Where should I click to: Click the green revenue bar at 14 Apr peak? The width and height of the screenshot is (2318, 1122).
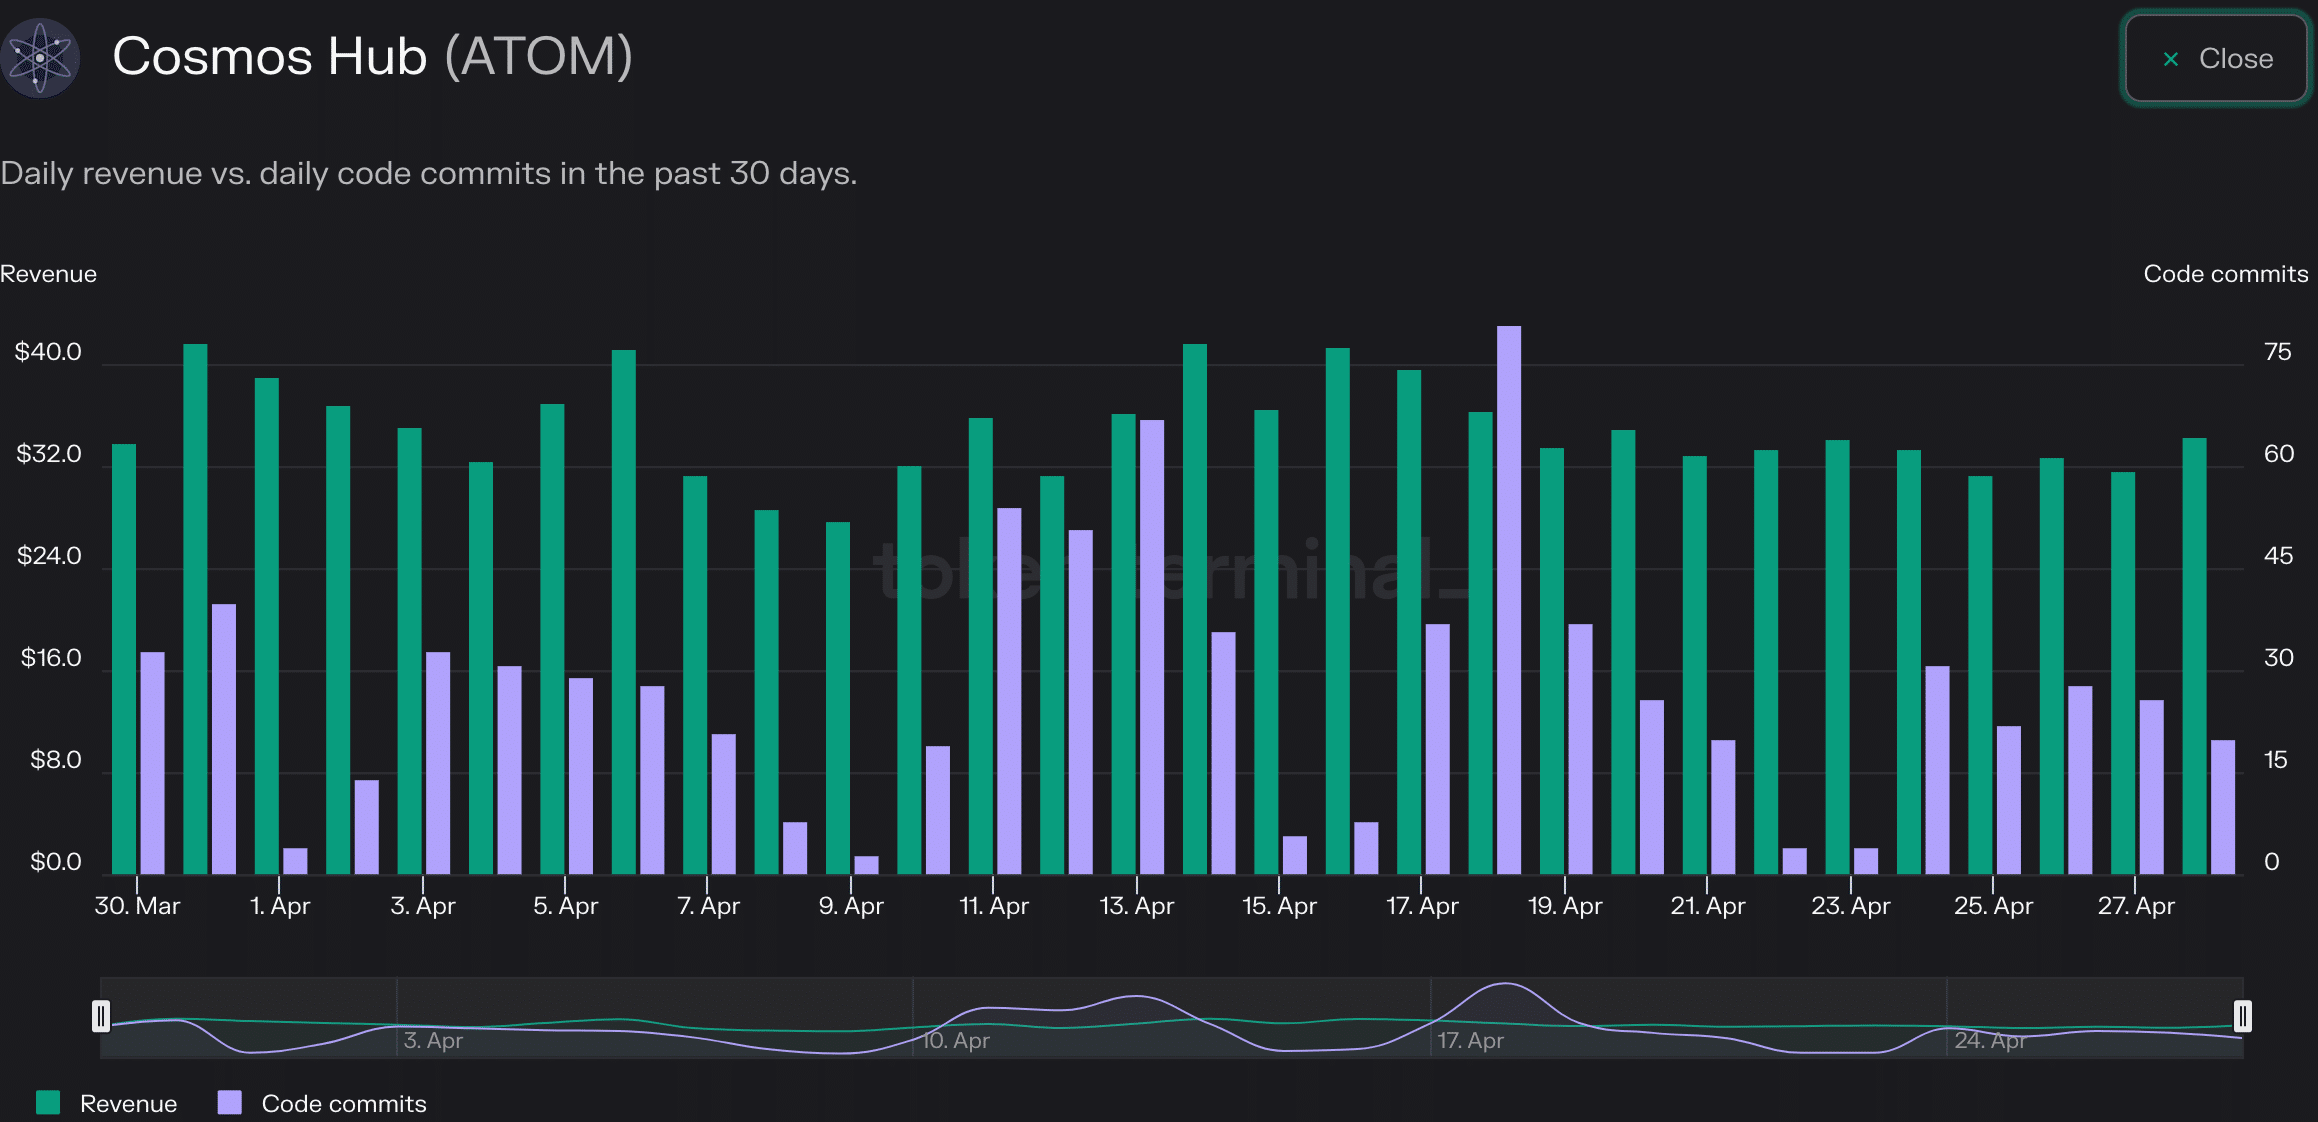1195,609
